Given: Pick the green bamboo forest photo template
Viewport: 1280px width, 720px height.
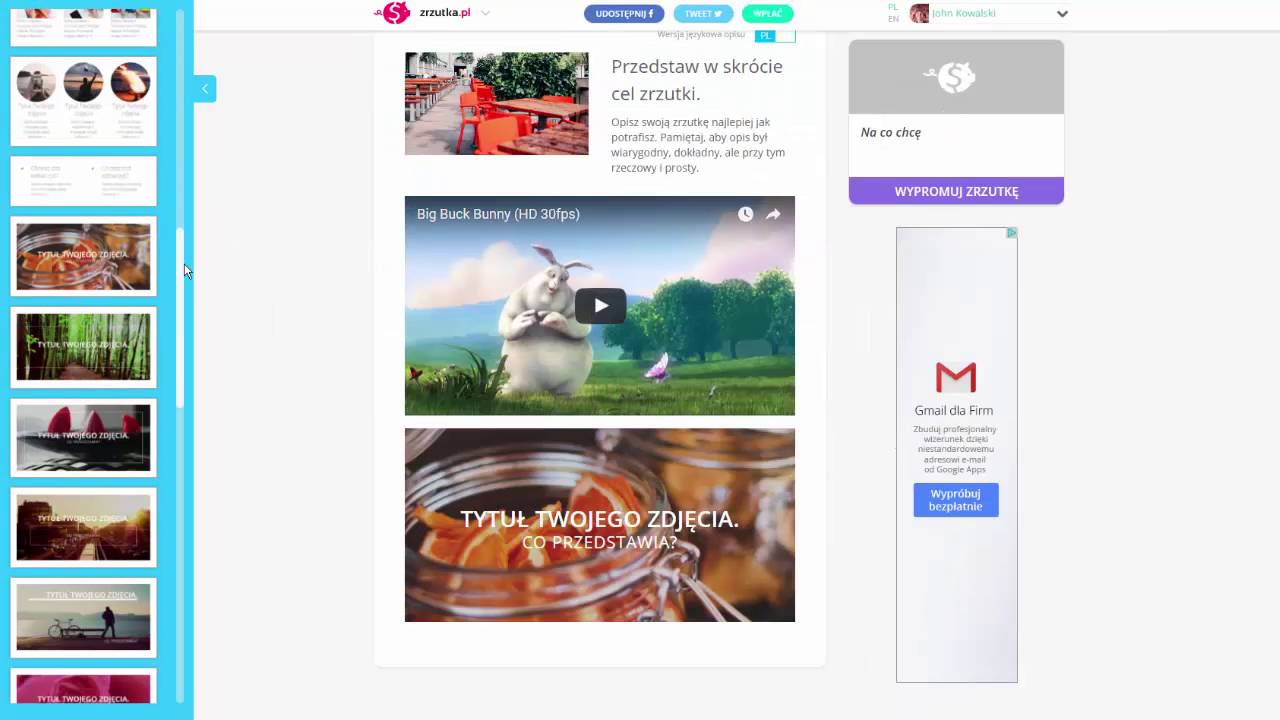Looking at the screenshot, I should tap(84, 347).
